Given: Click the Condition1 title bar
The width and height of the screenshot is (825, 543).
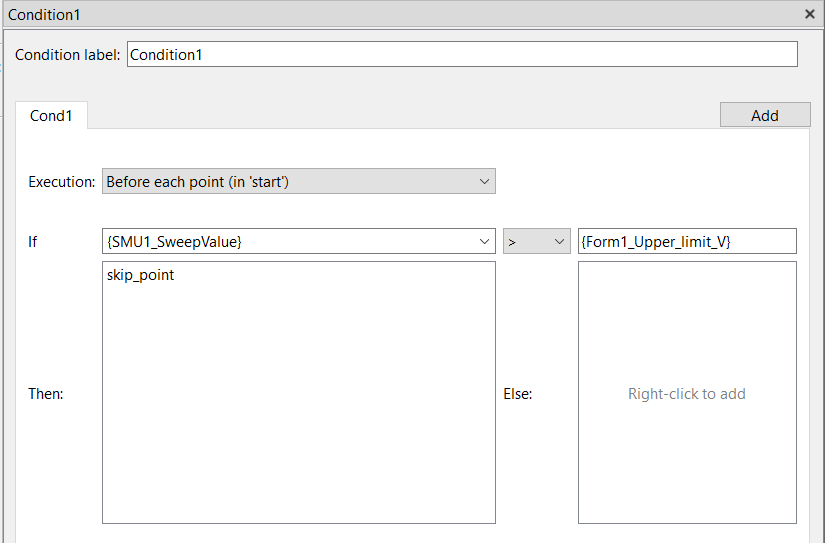Looking at the screenshot, I should (400, 14).
